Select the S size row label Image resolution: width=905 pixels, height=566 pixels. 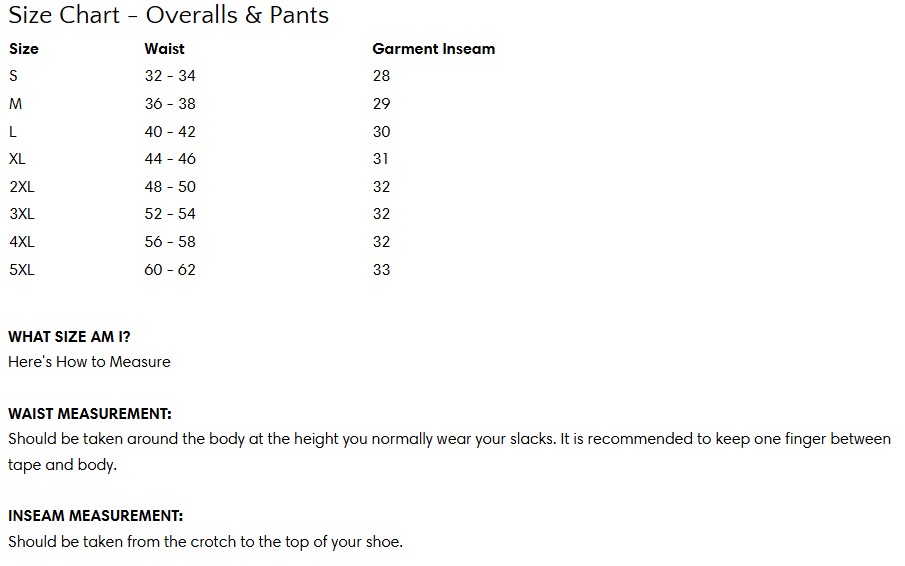pyautogui.click(x=13, y=76)
